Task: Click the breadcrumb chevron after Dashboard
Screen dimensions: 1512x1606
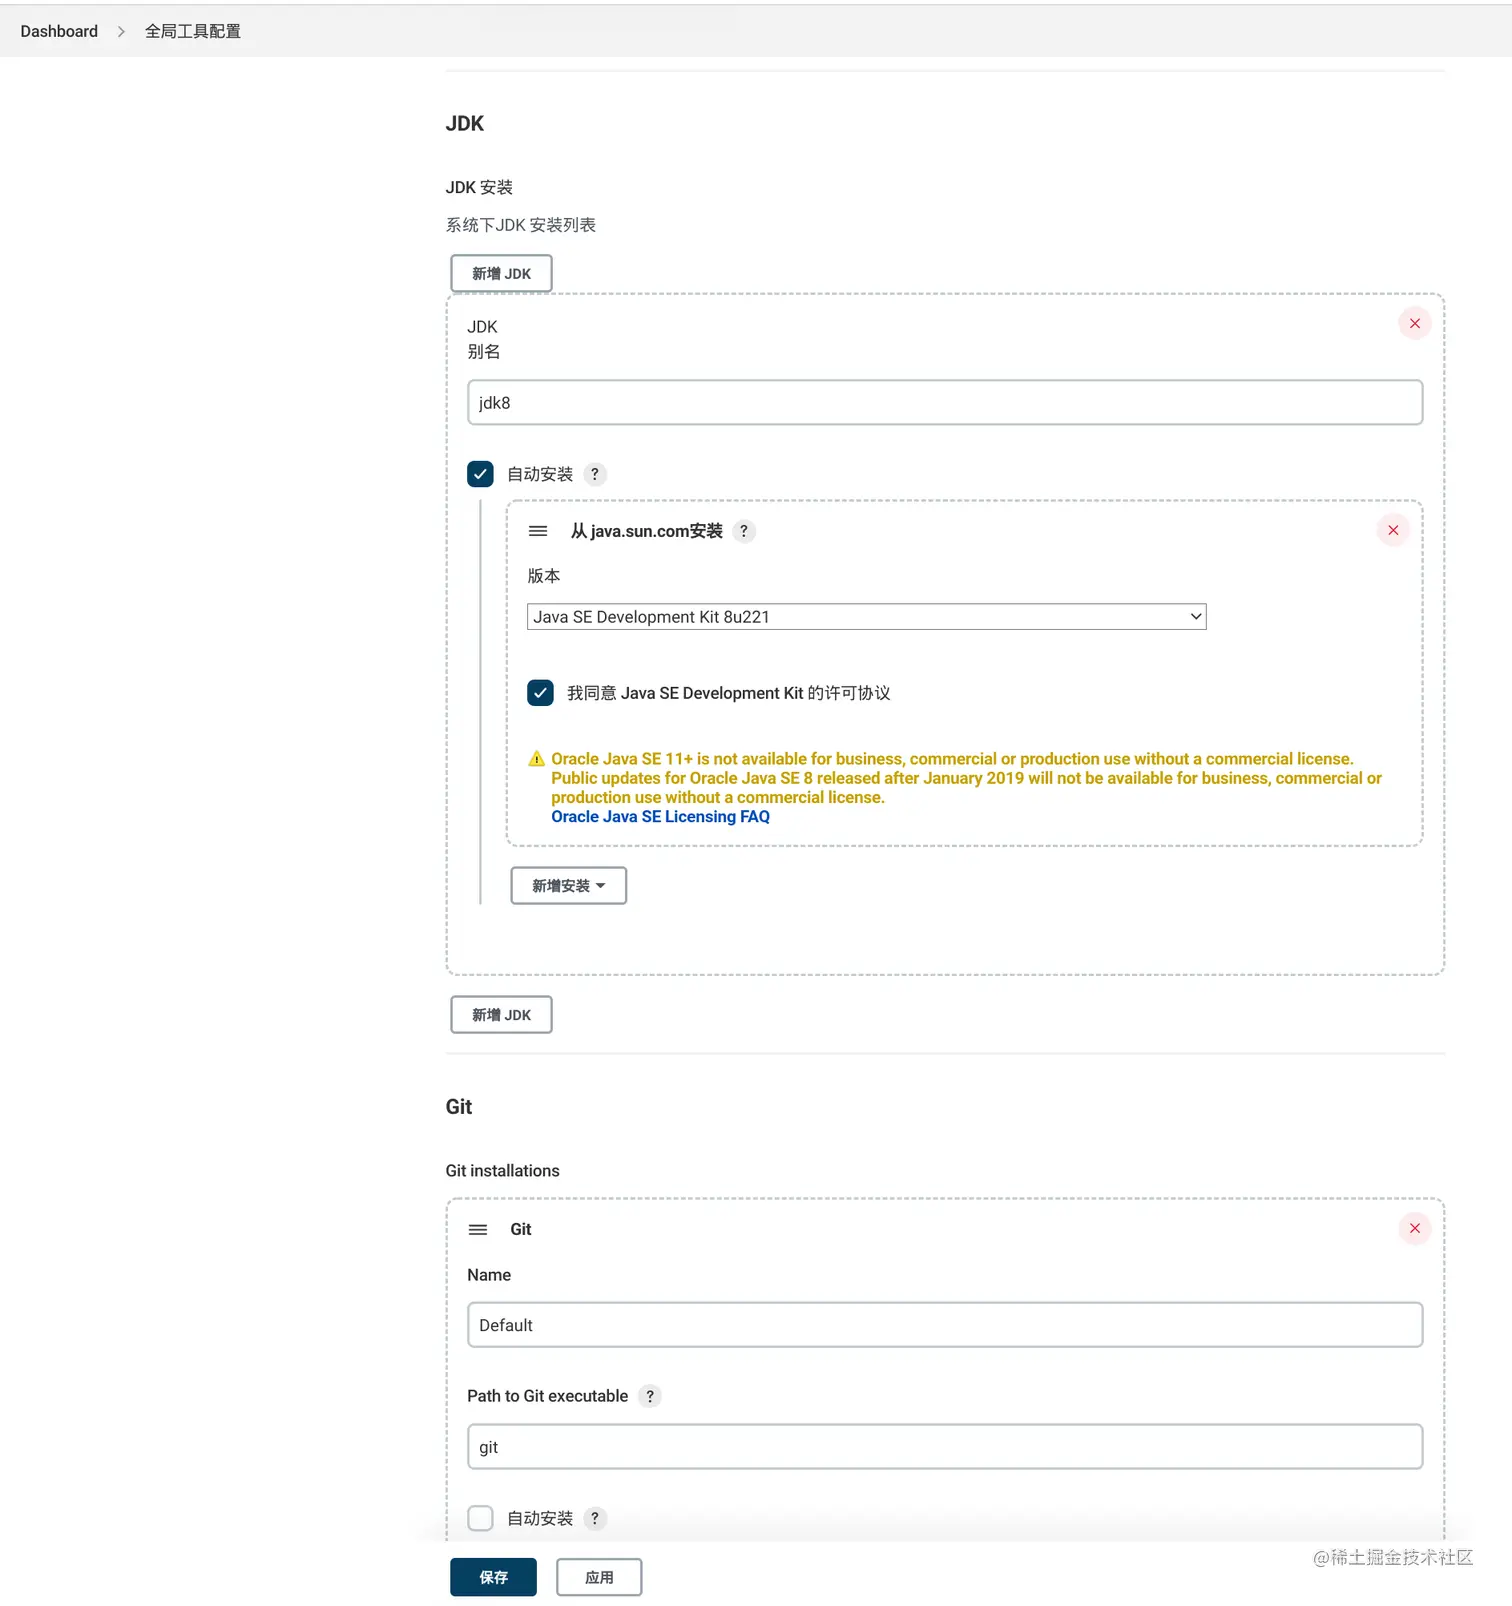Action: coord(121,31)
